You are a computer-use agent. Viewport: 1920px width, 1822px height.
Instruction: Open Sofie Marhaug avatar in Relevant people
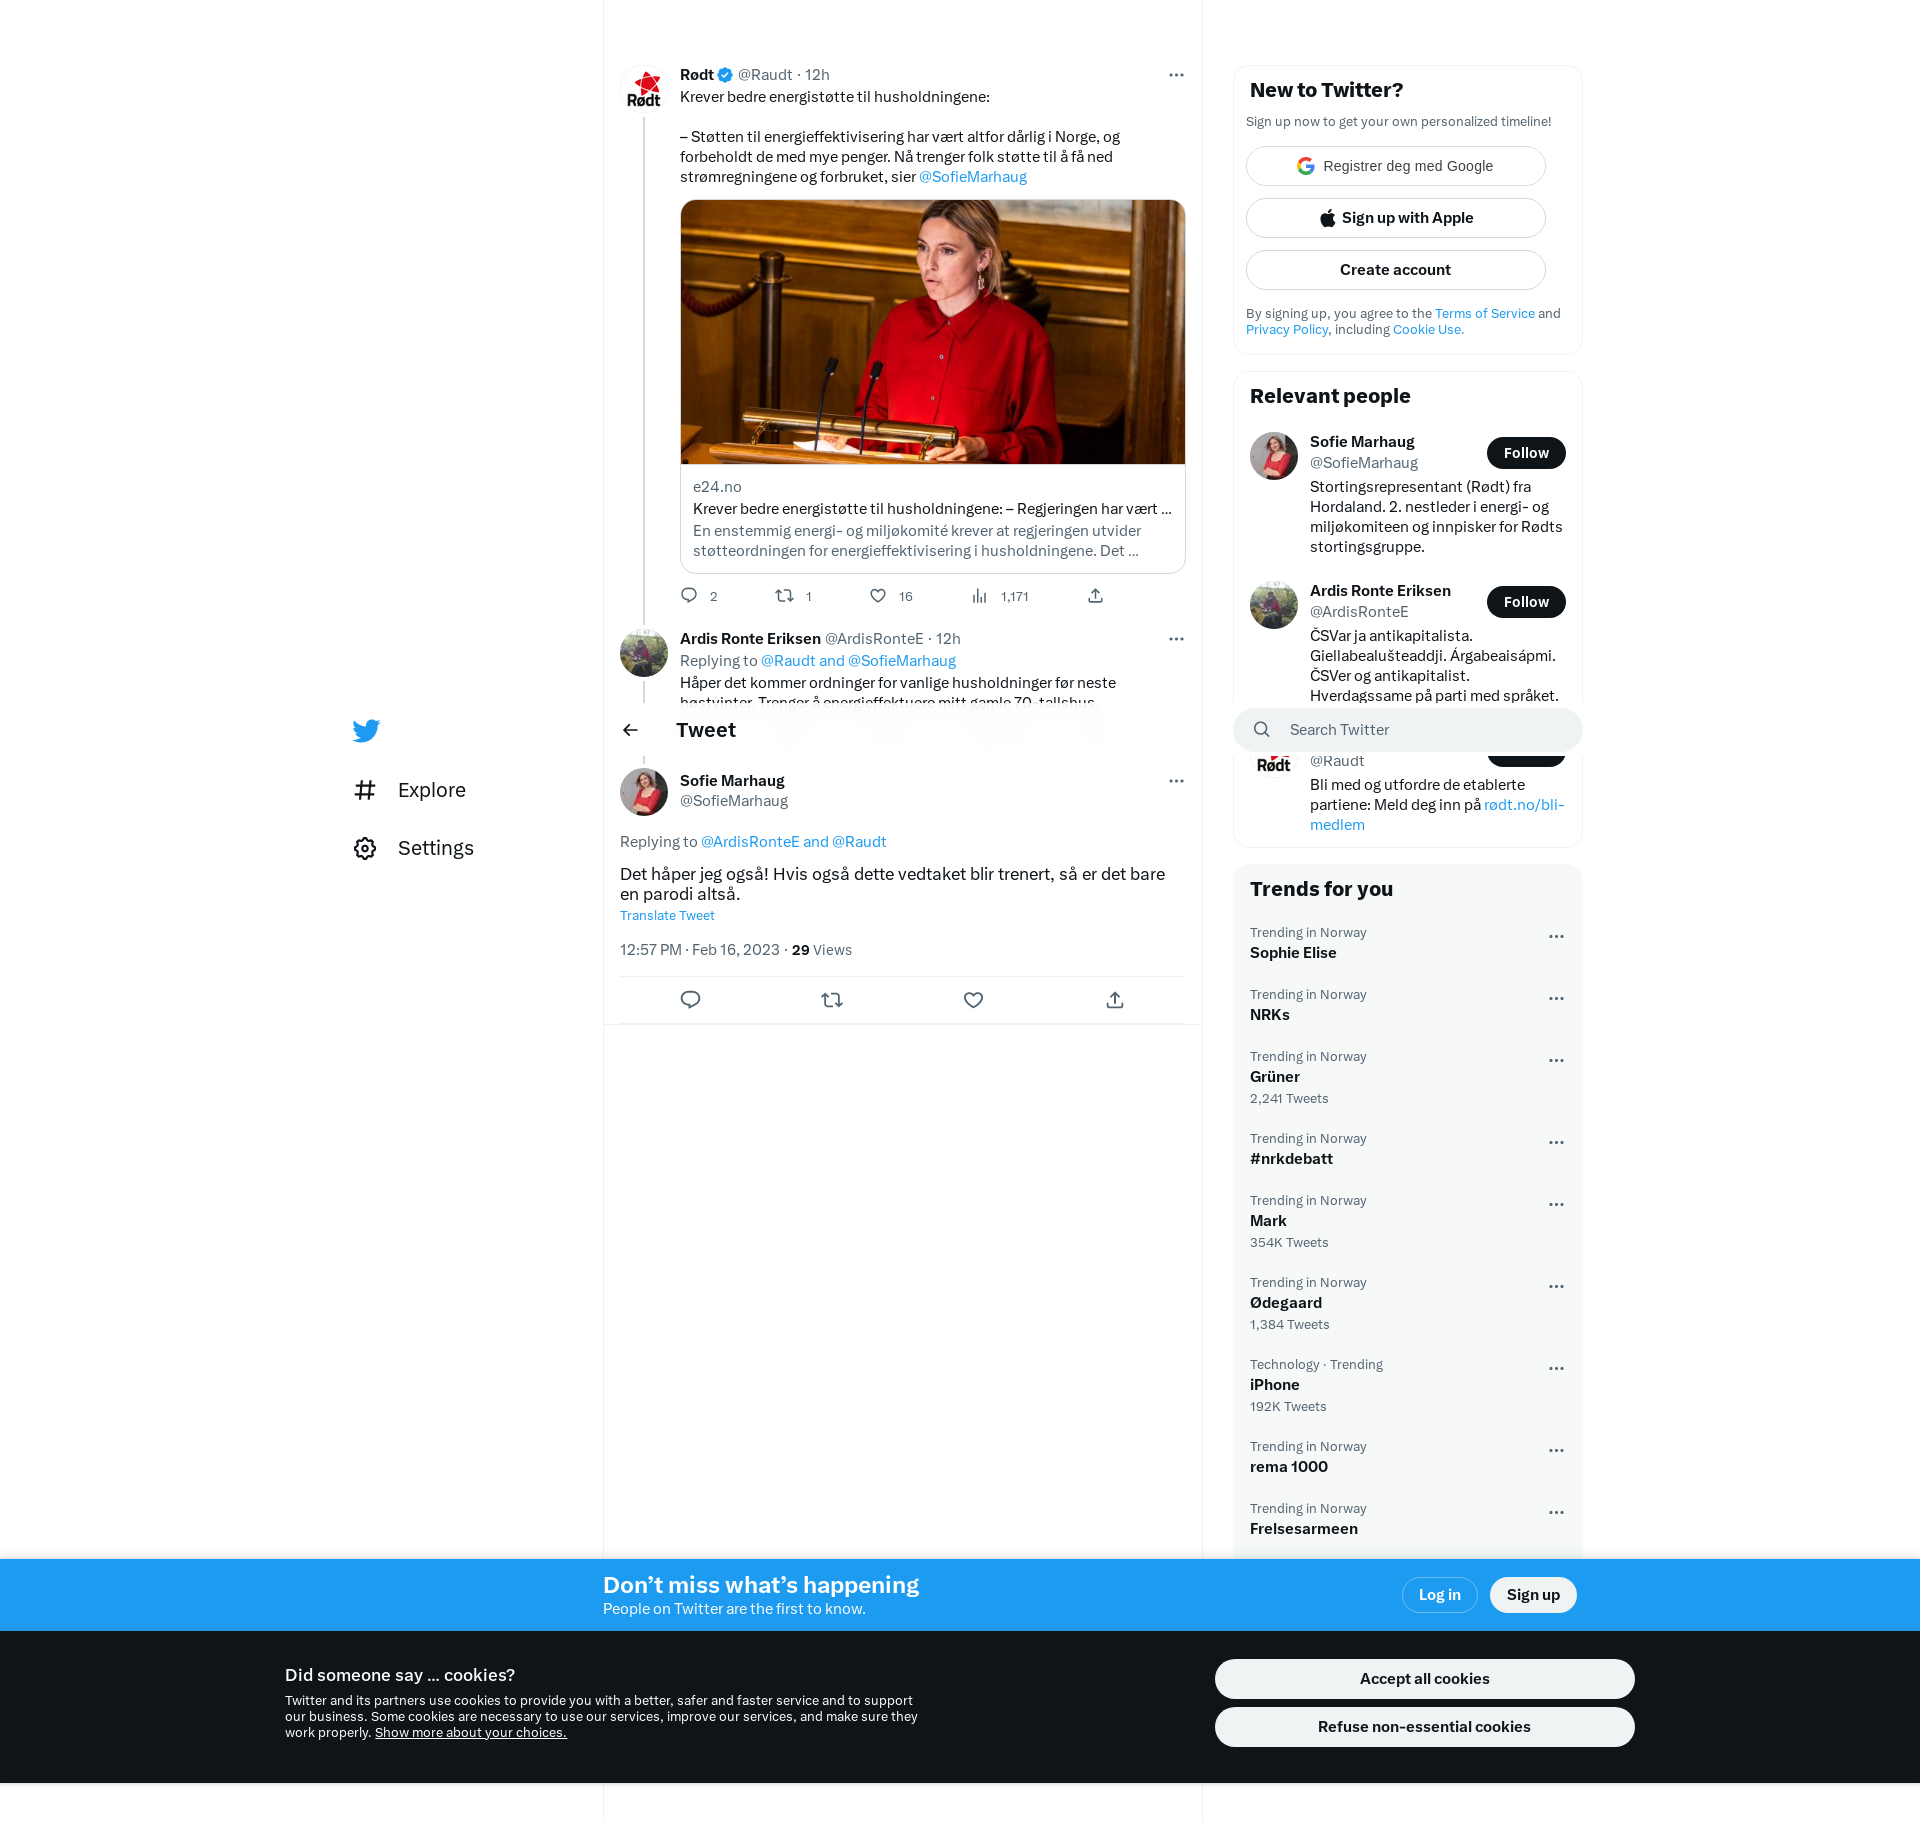pos(1274,456)
